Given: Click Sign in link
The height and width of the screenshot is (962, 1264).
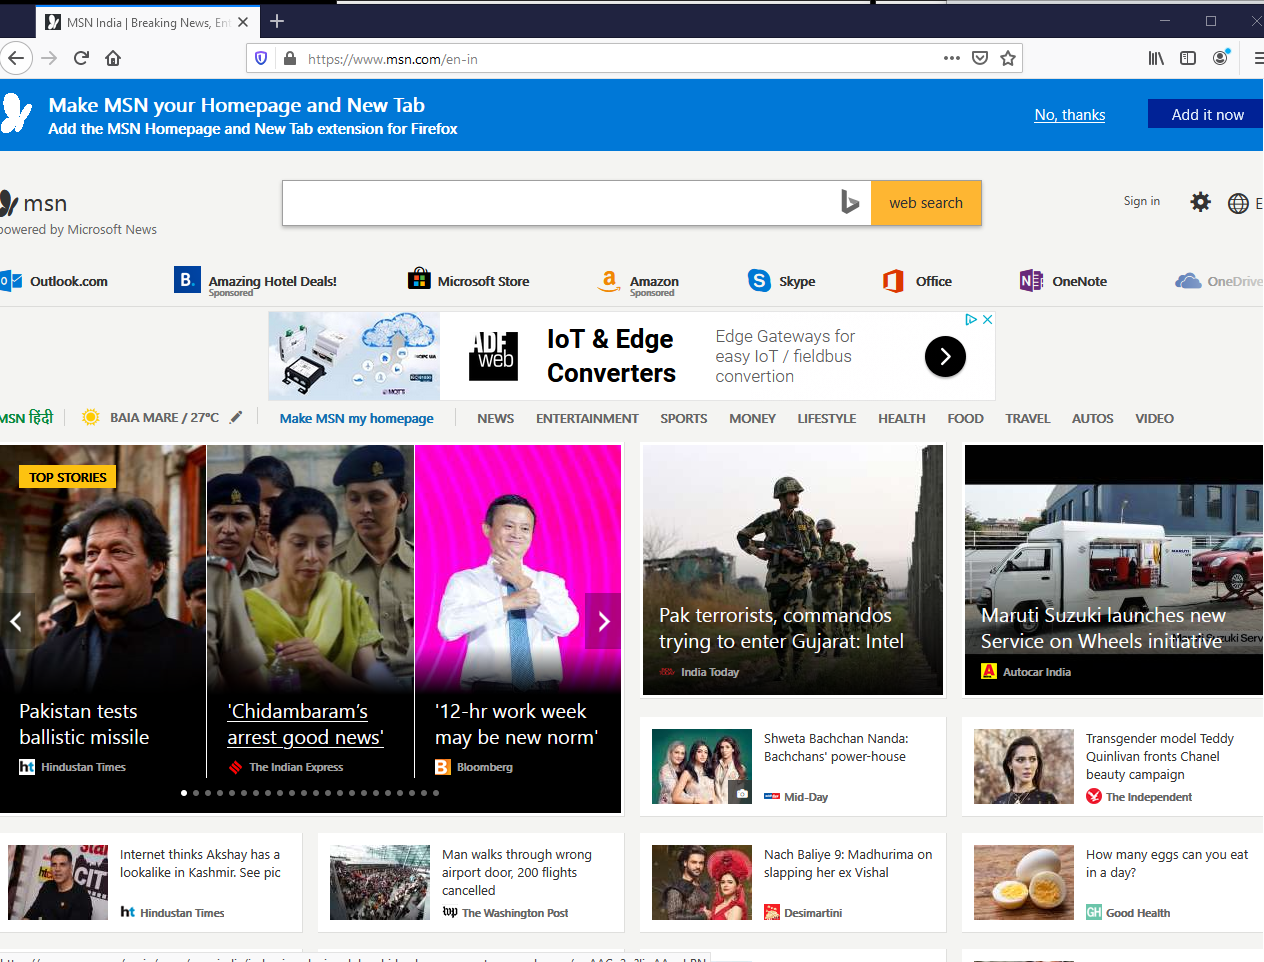Looking at the screenshot, I should pos(1142,201).
